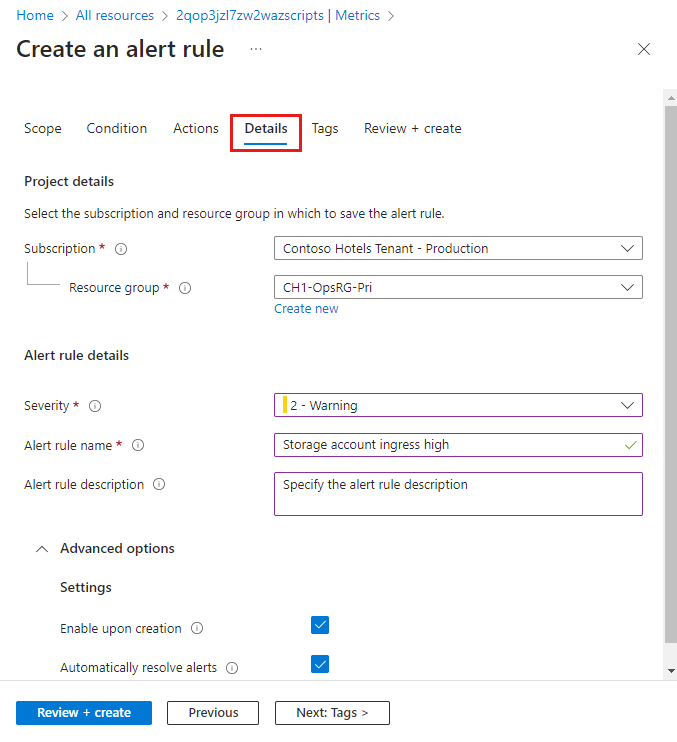The width and height of the screenshot is (677, 742).
Task: Go to the Actions tab
Action: 195,128
